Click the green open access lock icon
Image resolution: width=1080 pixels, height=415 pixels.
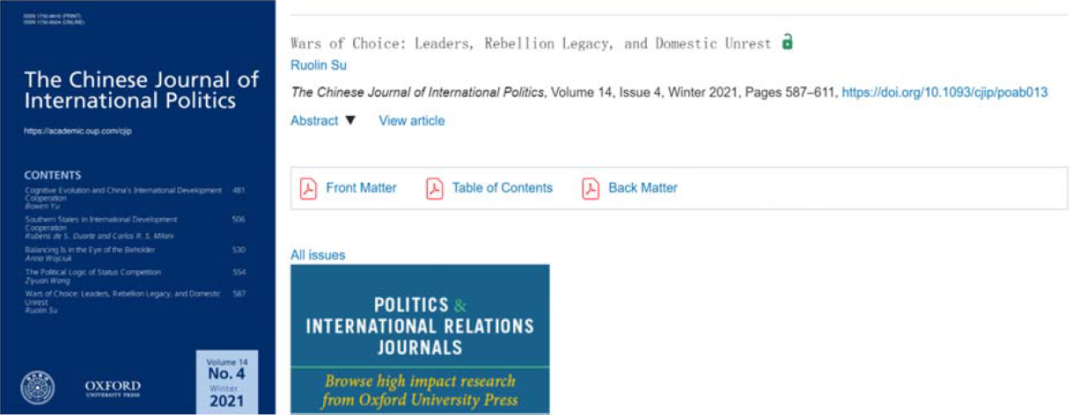point(787,42)
